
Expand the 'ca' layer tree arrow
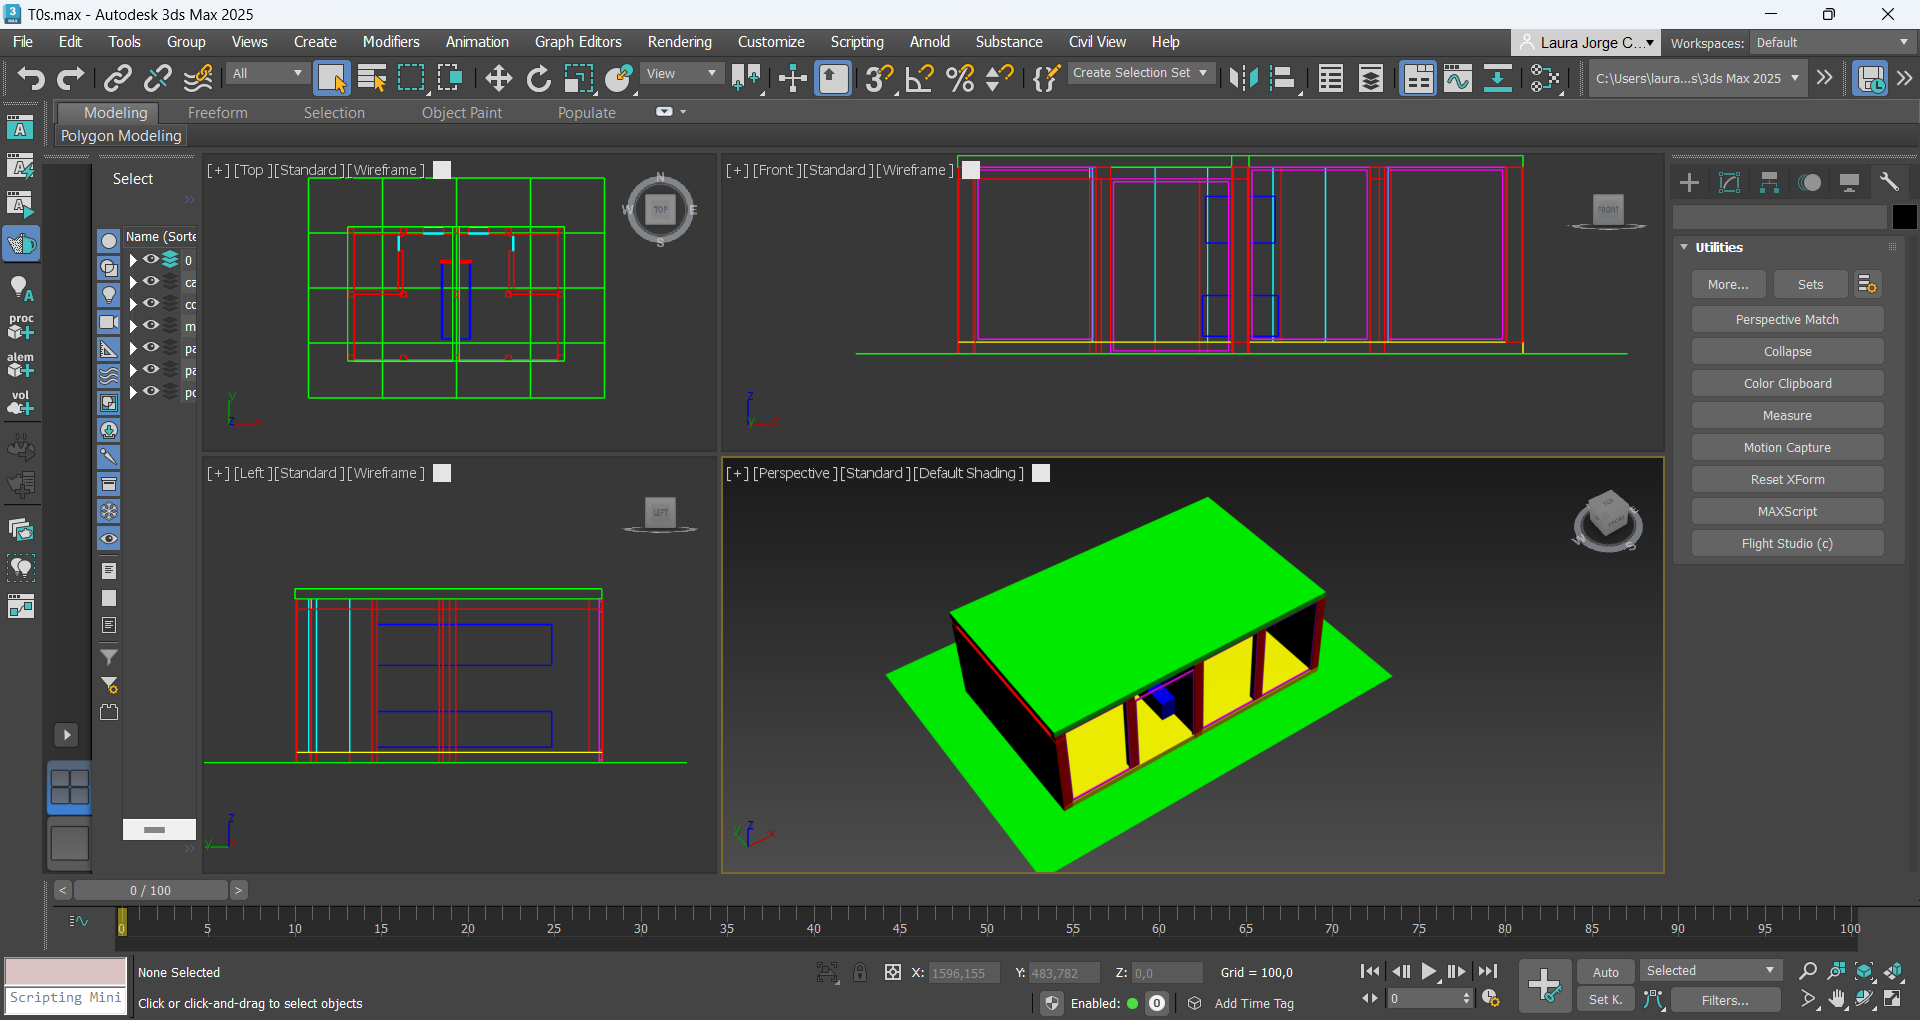click(132, 282)
